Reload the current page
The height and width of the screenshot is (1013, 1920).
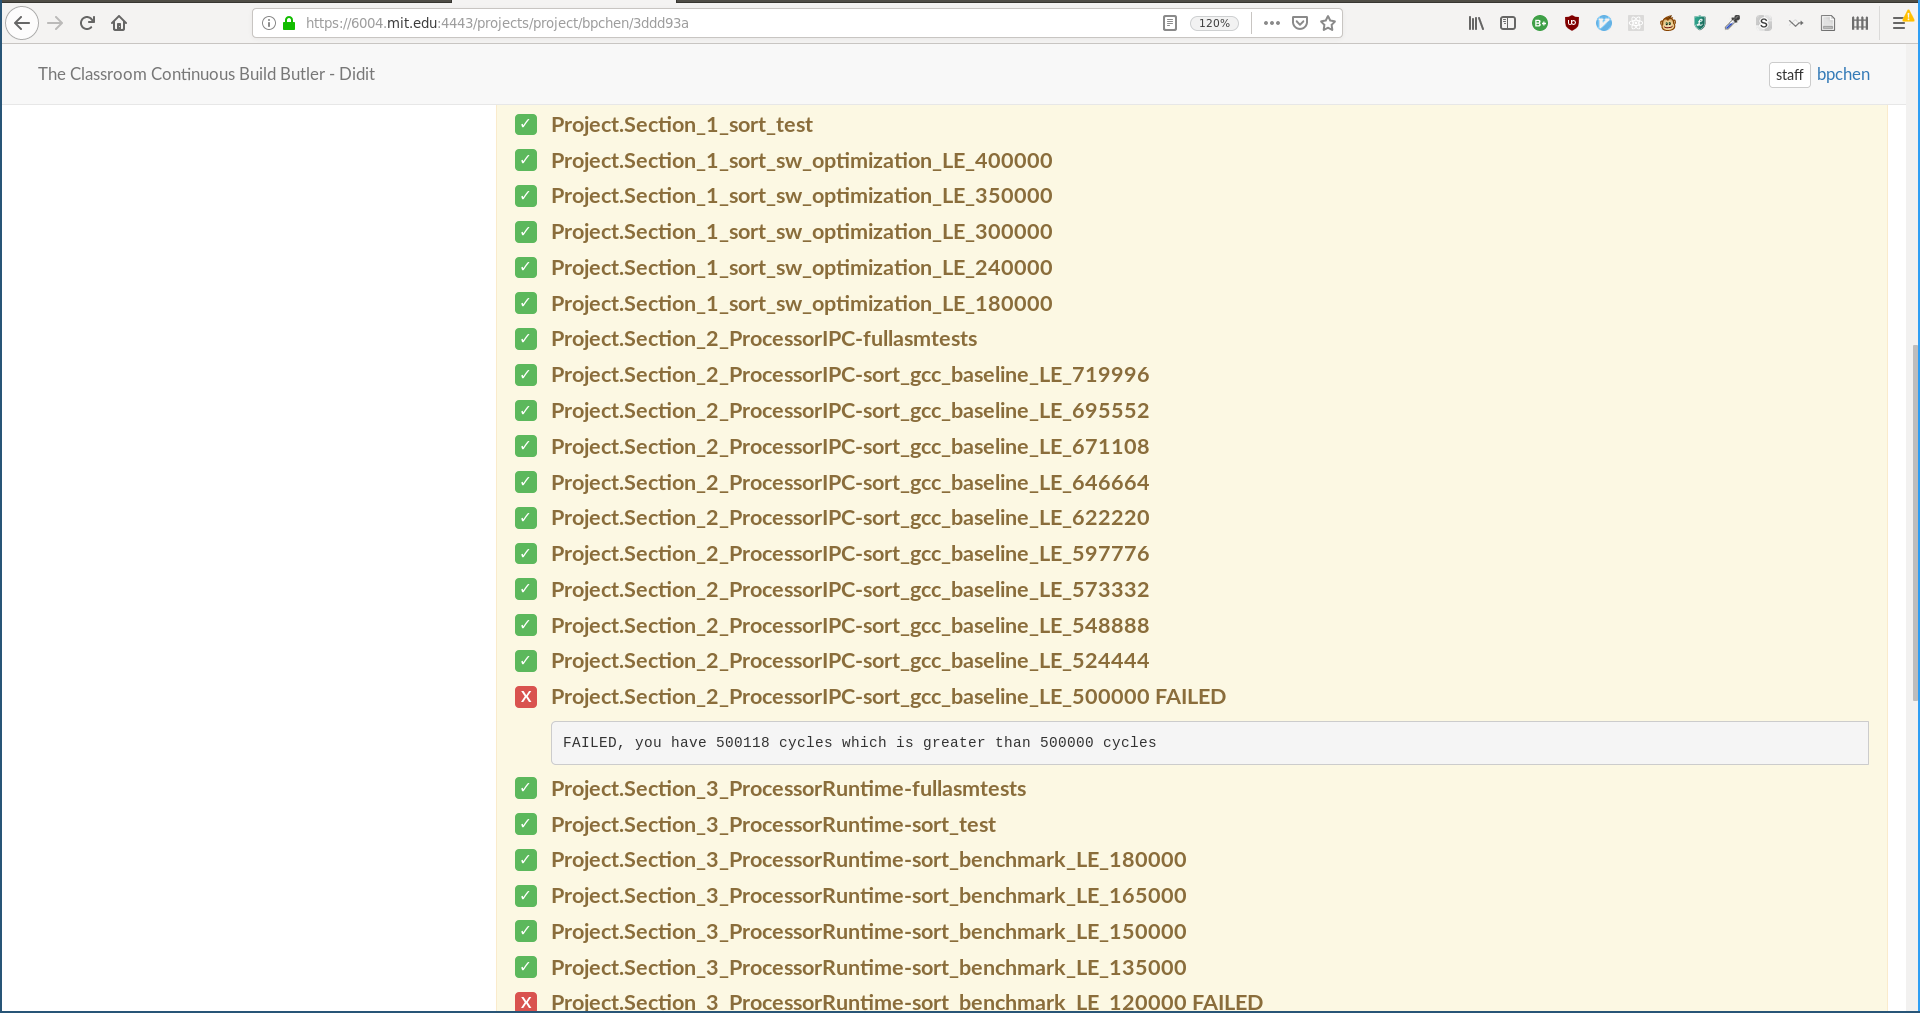pos(87,23)
